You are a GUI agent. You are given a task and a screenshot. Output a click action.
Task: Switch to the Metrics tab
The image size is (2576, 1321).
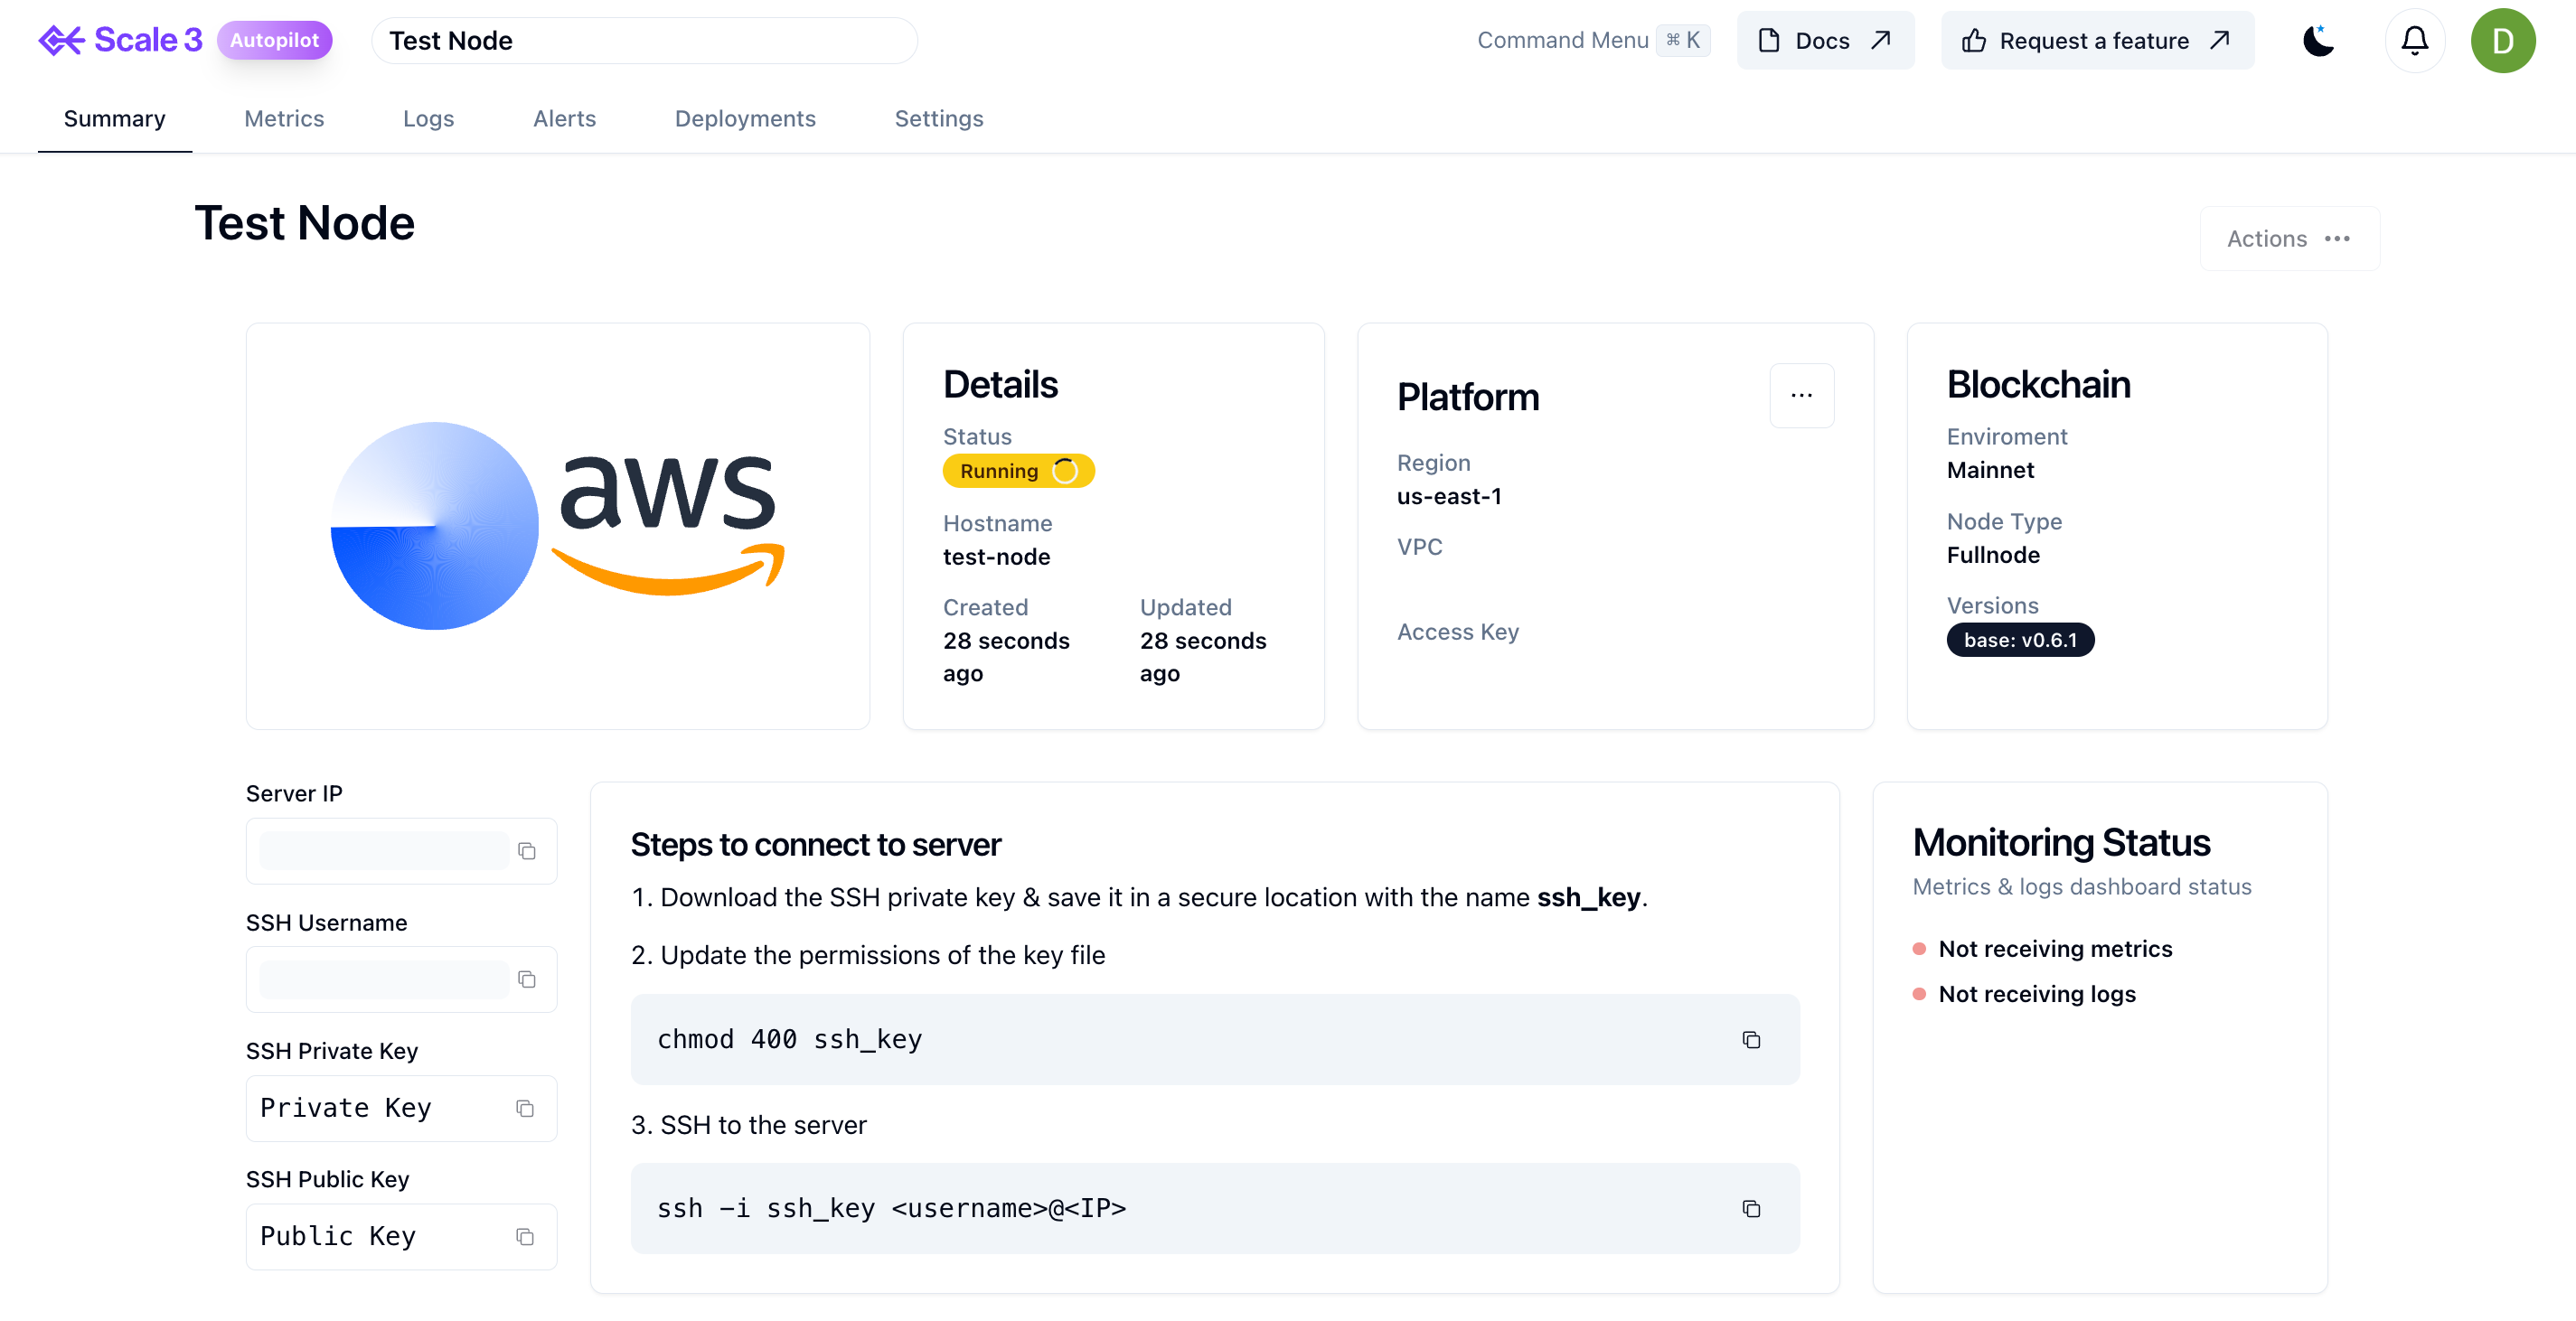(x=284, y=118)
